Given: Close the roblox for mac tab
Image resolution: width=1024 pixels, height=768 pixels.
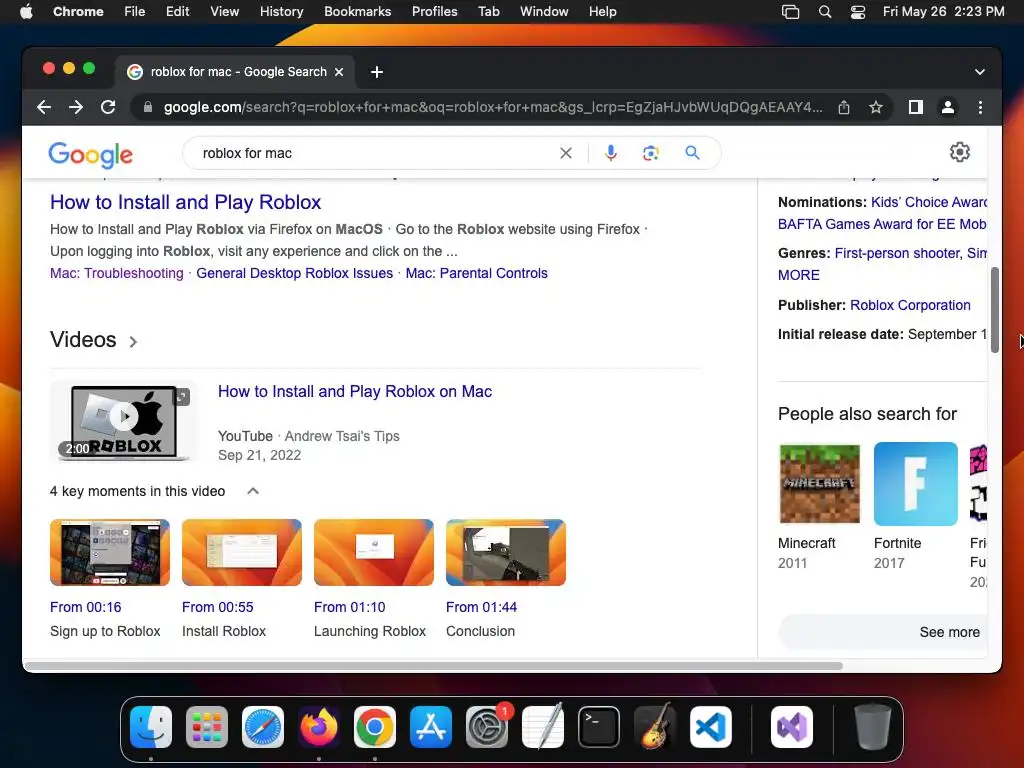Looking at the screenshot, I should coord(339,72).
